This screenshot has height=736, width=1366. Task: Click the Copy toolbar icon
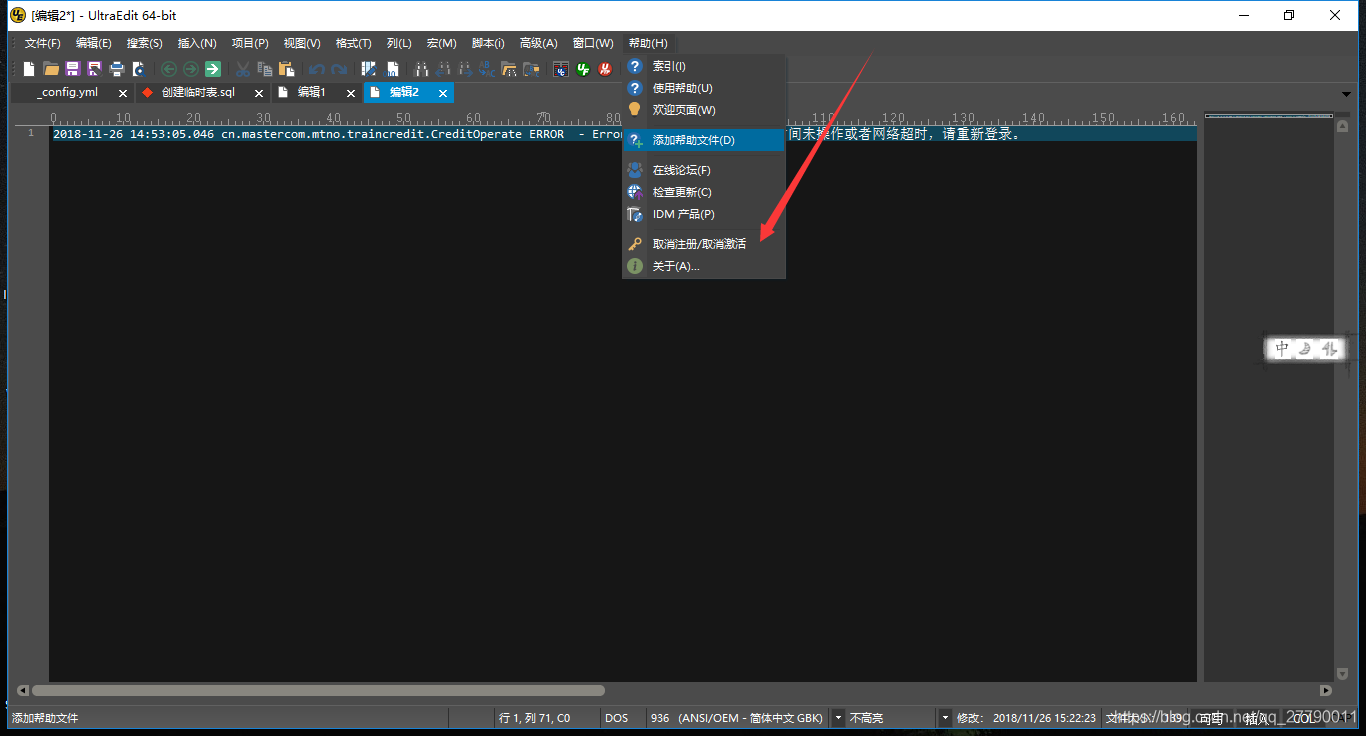264,69
